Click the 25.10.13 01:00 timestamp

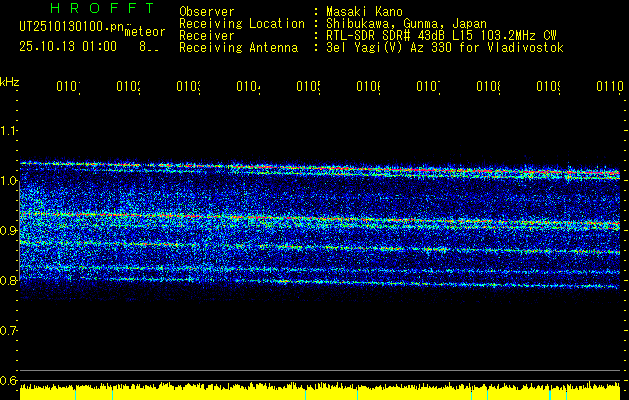(x=68, y=46)
